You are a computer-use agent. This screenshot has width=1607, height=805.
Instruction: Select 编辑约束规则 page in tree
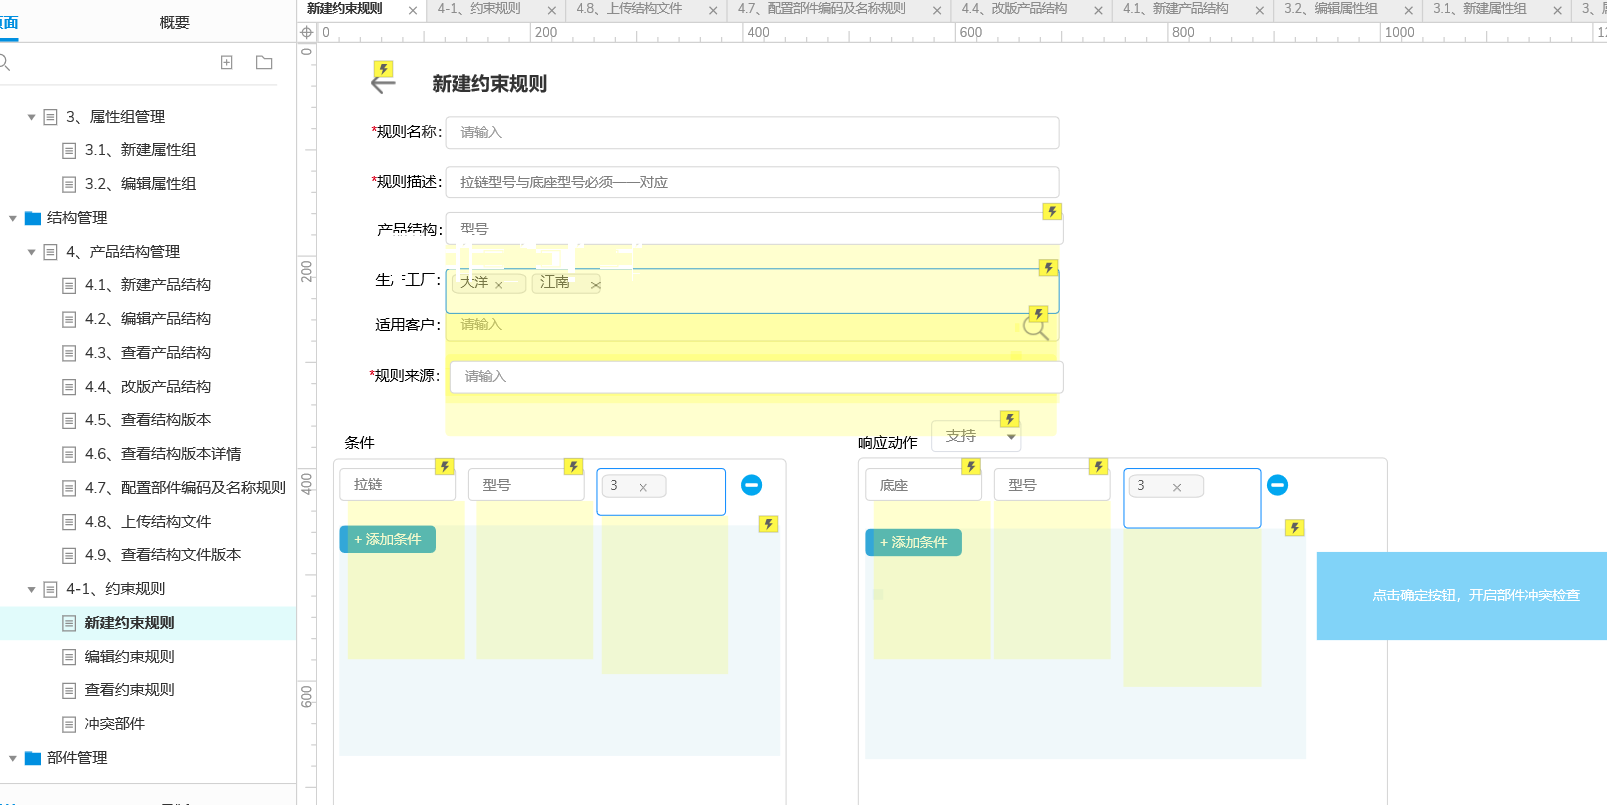pyautogui.click(x=129, y=657)
